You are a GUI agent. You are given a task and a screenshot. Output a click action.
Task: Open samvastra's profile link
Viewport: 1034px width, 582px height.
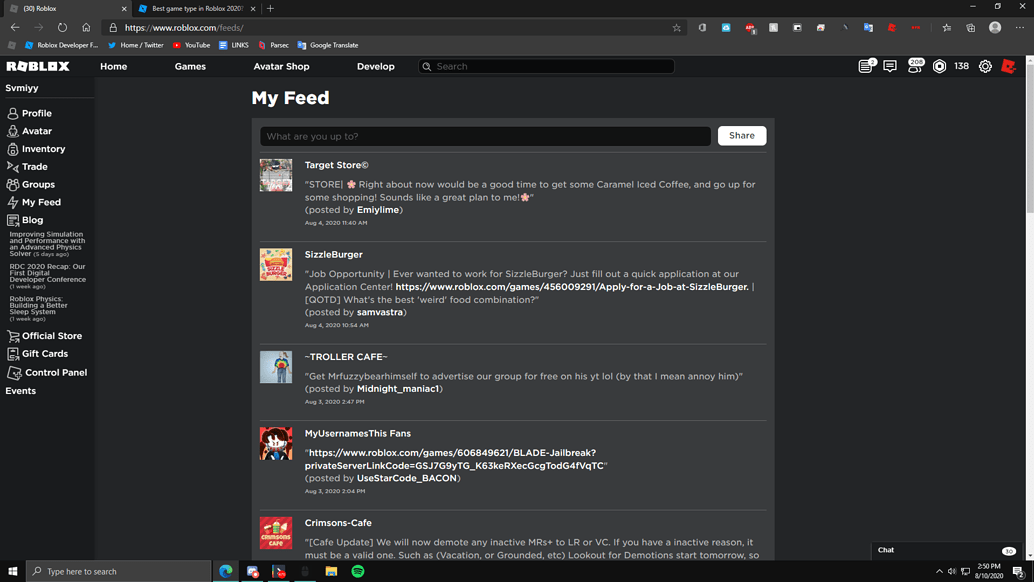coord(380,312)
